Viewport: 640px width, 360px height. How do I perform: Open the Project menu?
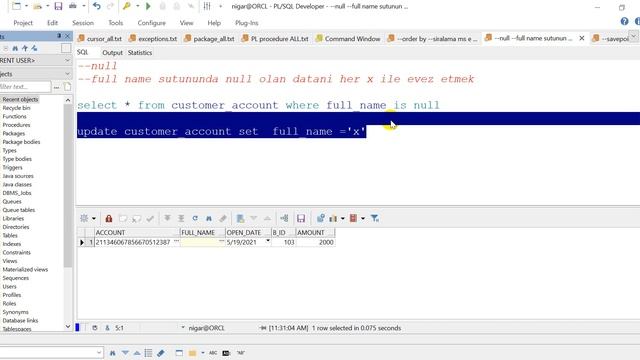(x=23, y=23)
